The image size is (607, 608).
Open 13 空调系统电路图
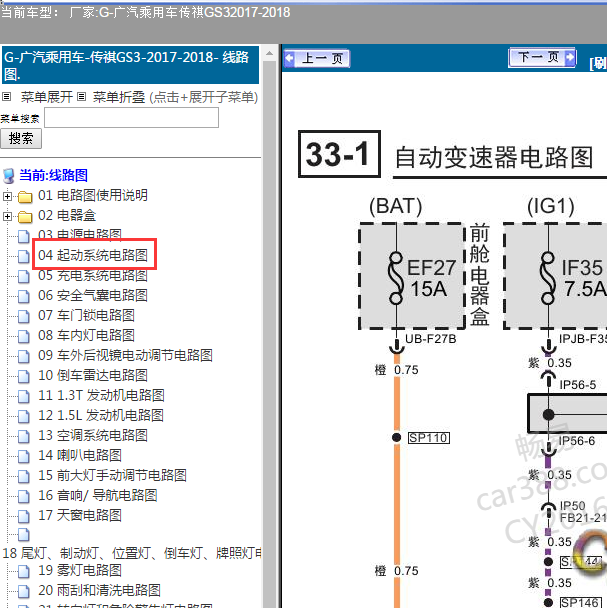coord(93,435)
